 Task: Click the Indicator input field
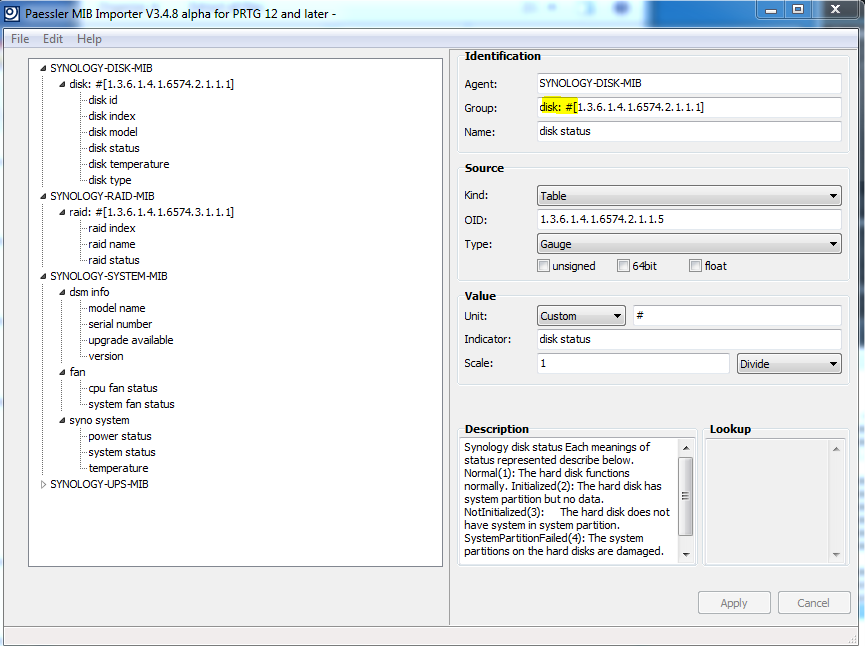coord(689,339)
